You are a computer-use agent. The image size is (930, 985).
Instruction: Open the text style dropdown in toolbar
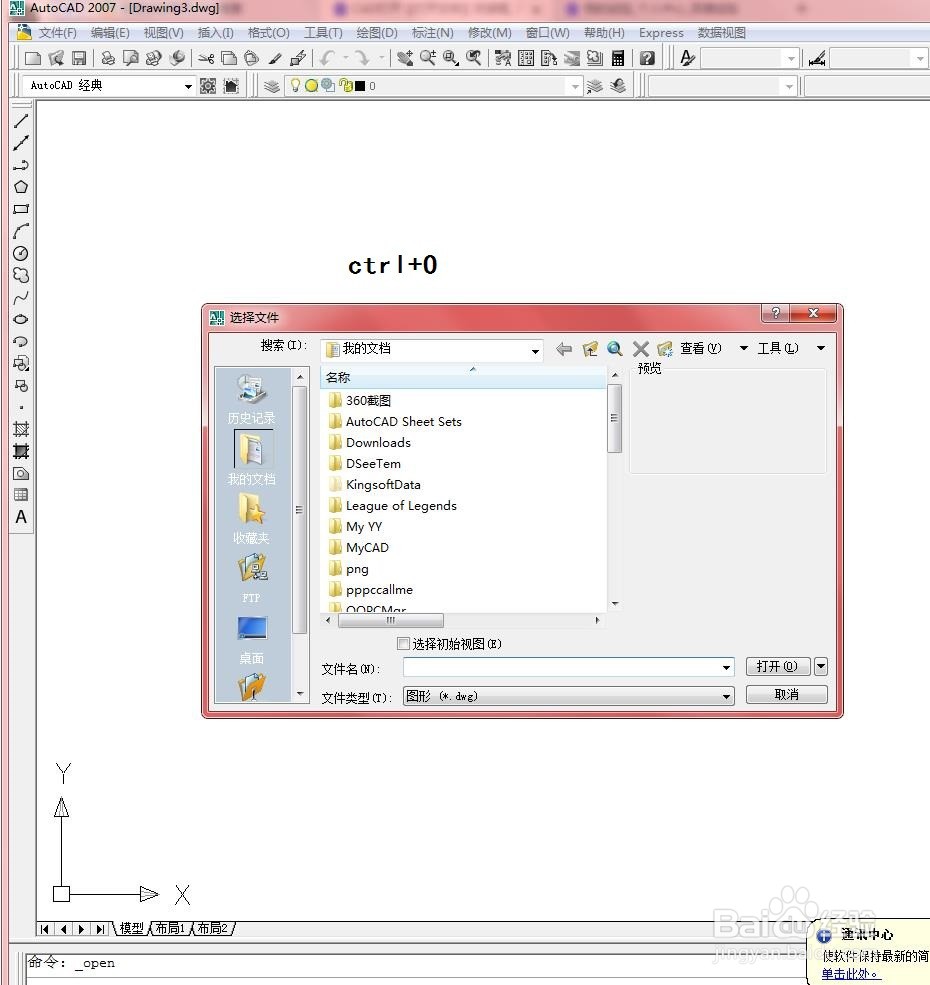[791, 58]
